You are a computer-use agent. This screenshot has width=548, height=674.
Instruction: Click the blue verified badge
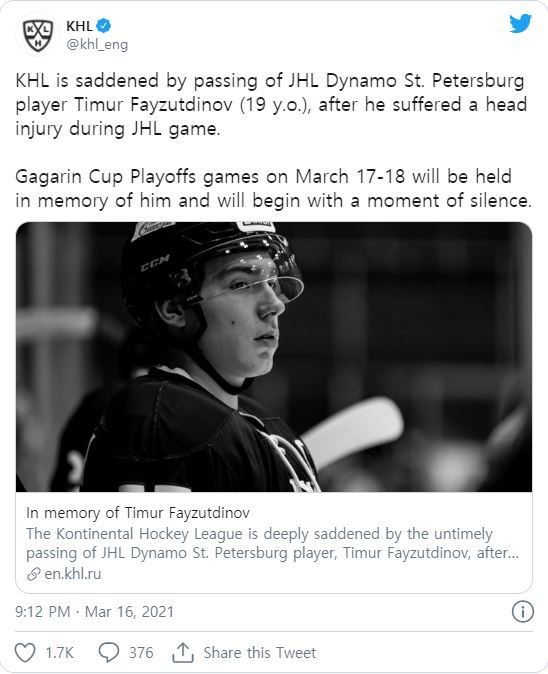(104, 26)
